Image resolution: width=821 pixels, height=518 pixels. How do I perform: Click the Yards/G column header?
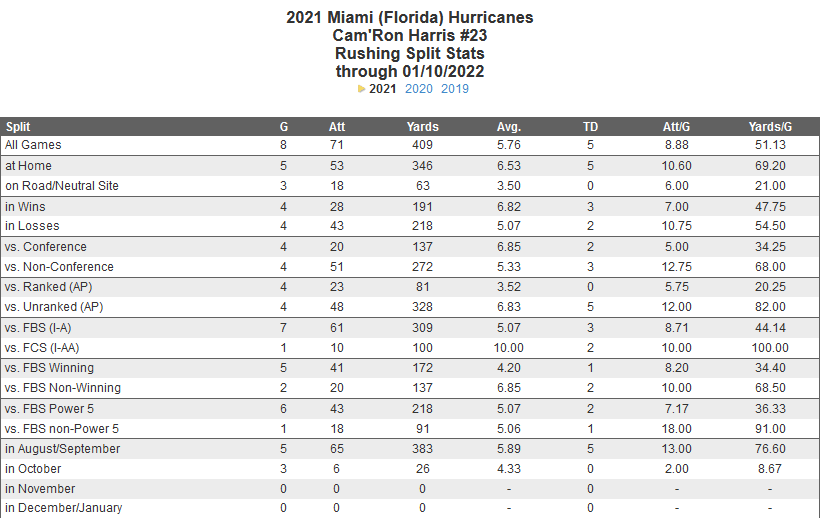point(770,127)
